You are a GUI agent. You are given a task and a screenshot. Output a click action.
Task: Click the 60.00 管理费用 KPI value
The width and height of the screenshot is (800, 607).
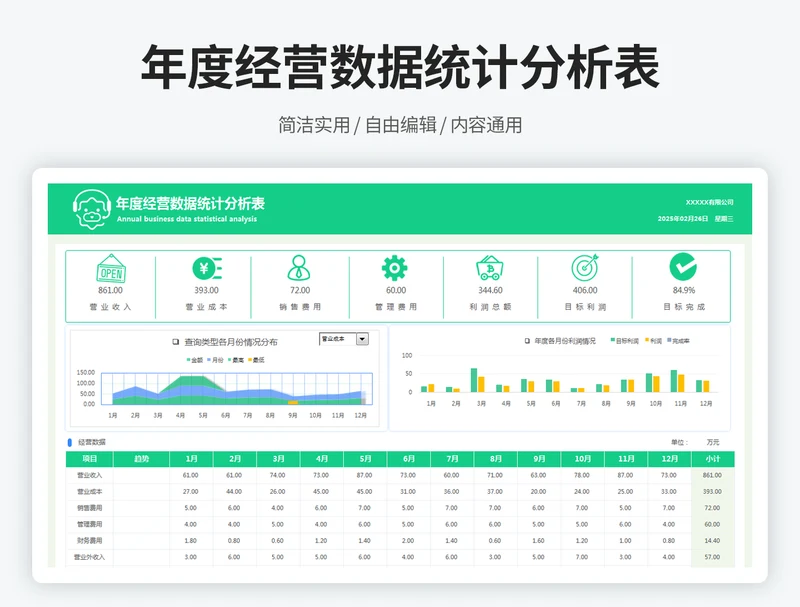coord(396,290)
